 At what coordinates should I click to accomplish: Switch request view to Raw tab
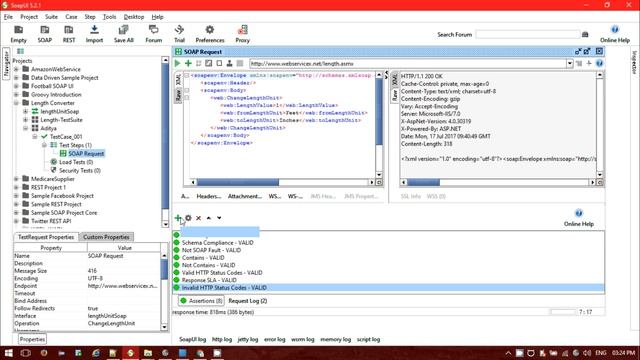pyautogui.click(x=178, y=96)
